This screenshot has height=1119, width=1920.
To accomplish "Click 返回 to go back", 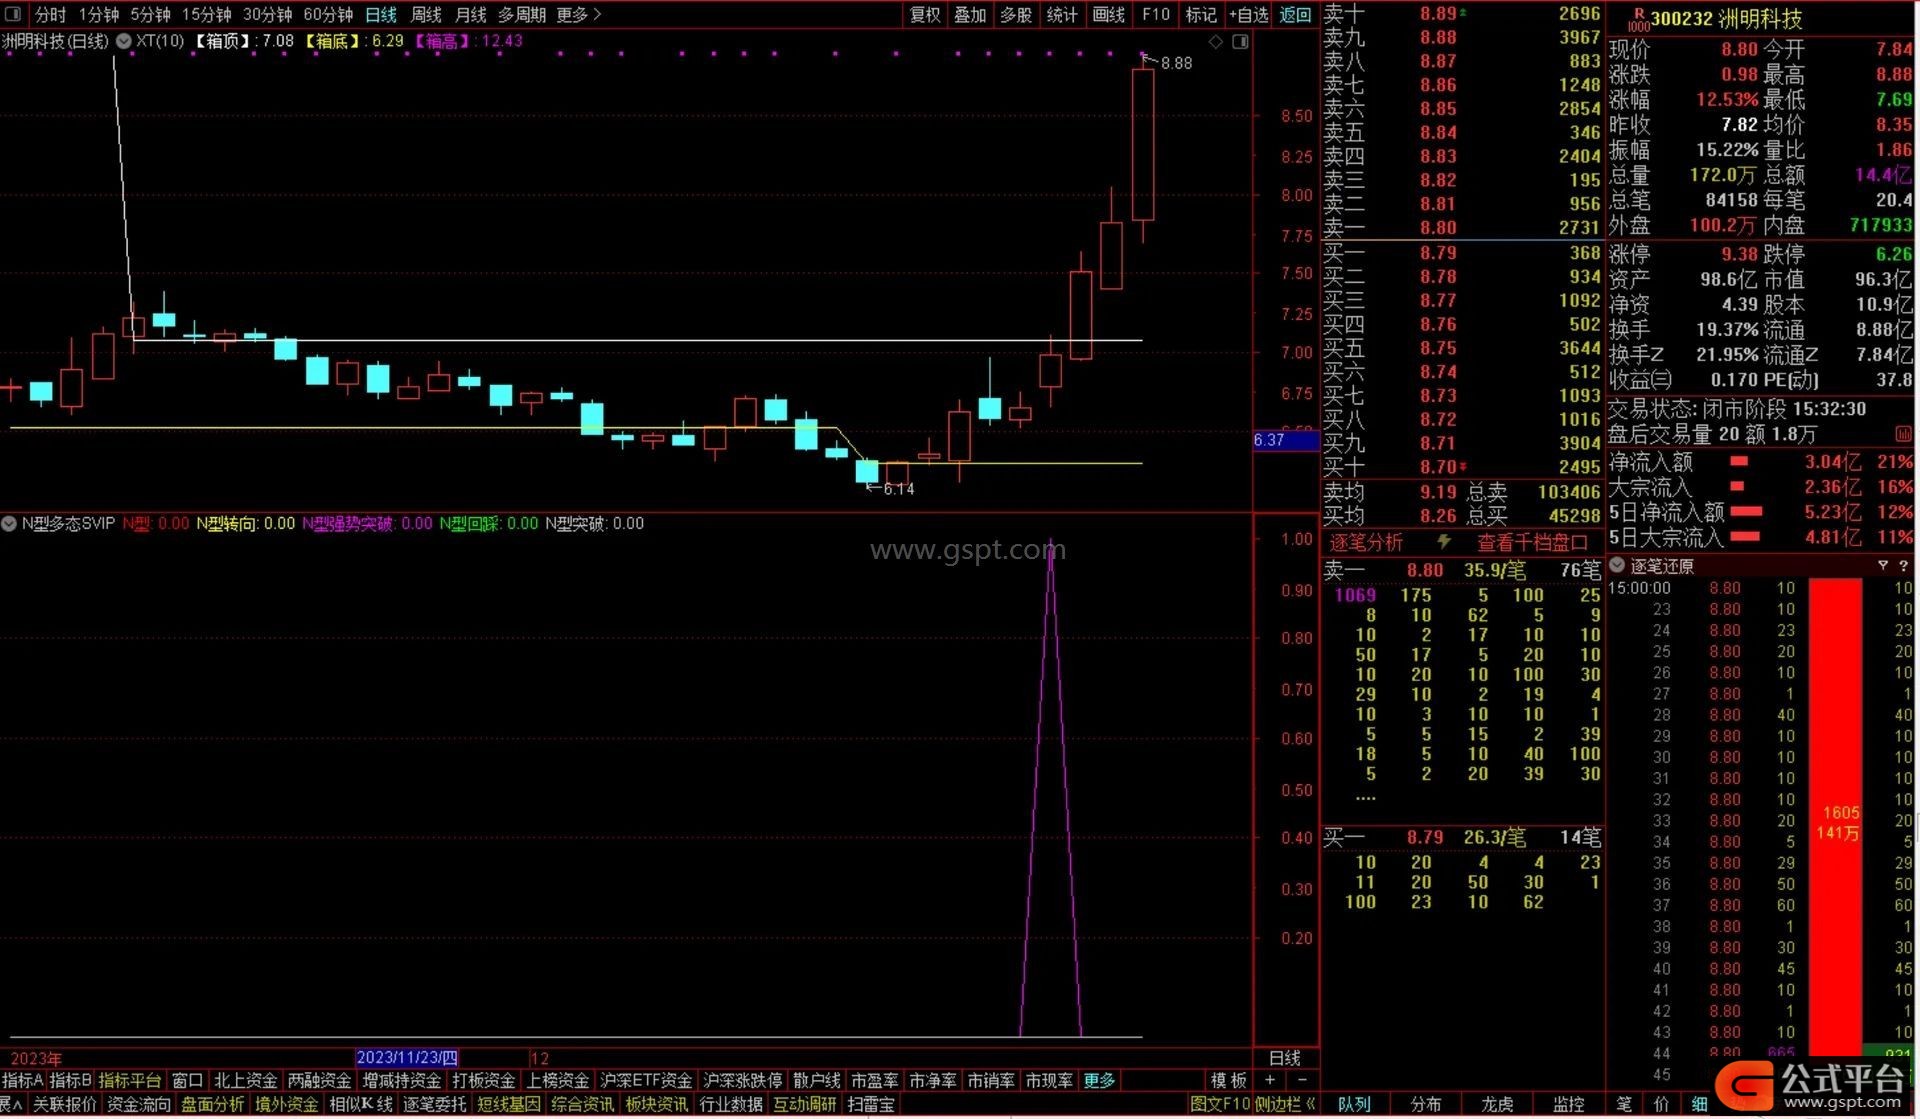I will pos(1295,15).
